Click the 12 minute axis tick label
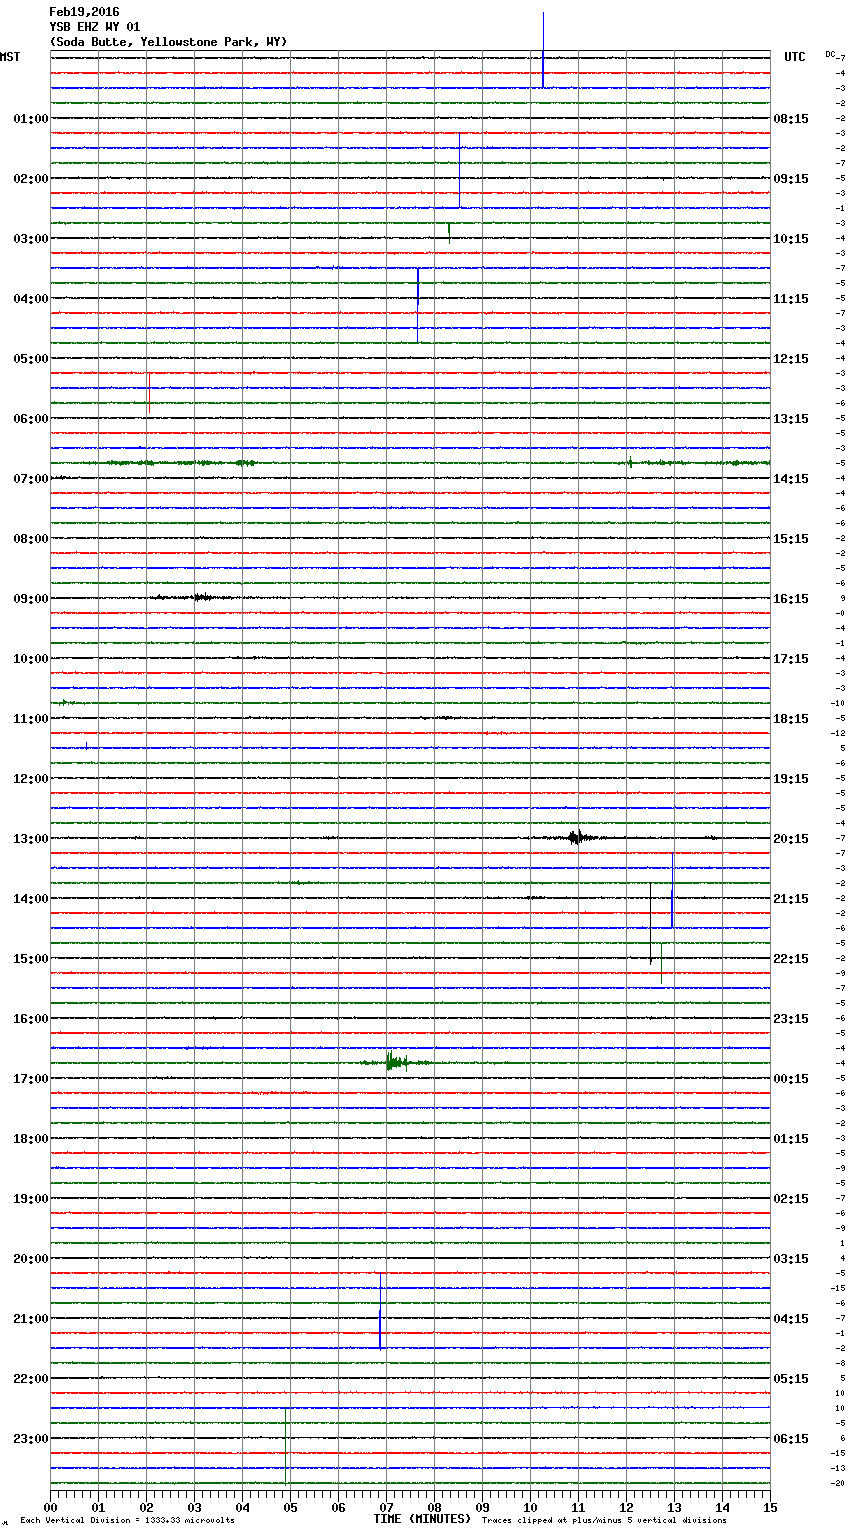 pos(627,1506)
